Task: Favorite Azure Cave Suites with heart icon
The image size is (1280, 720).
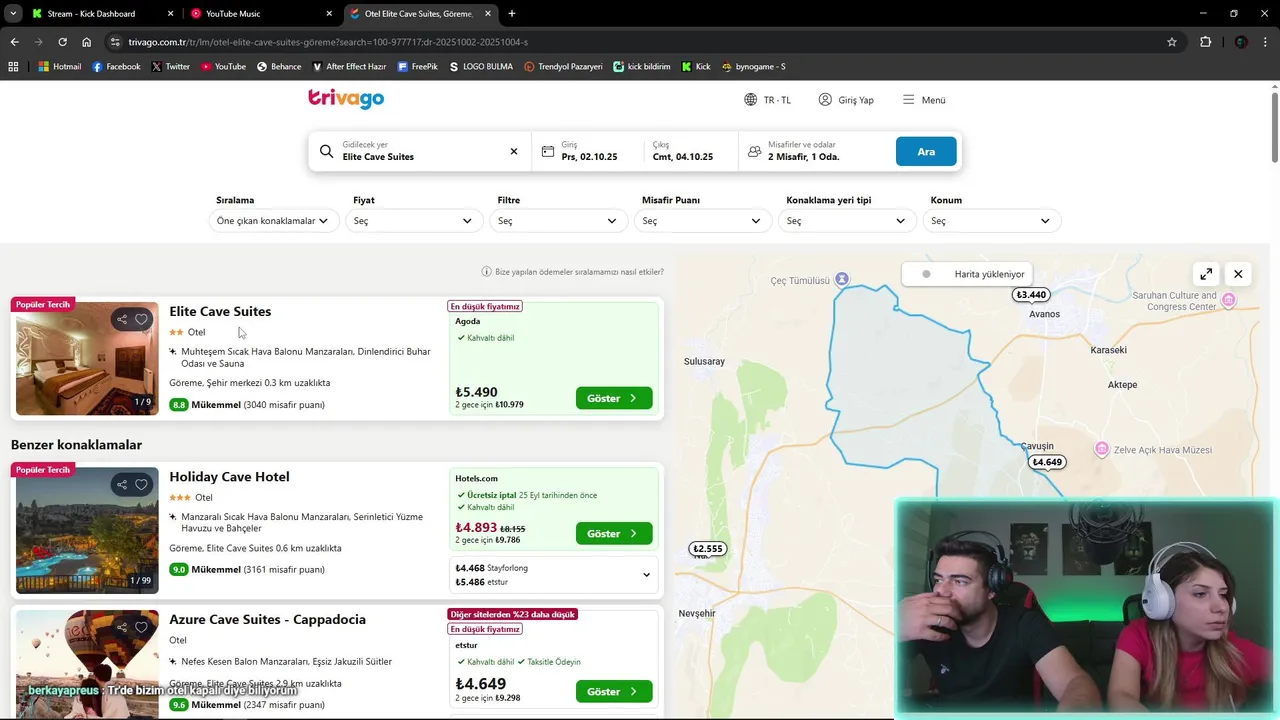Action: point(141,628)
